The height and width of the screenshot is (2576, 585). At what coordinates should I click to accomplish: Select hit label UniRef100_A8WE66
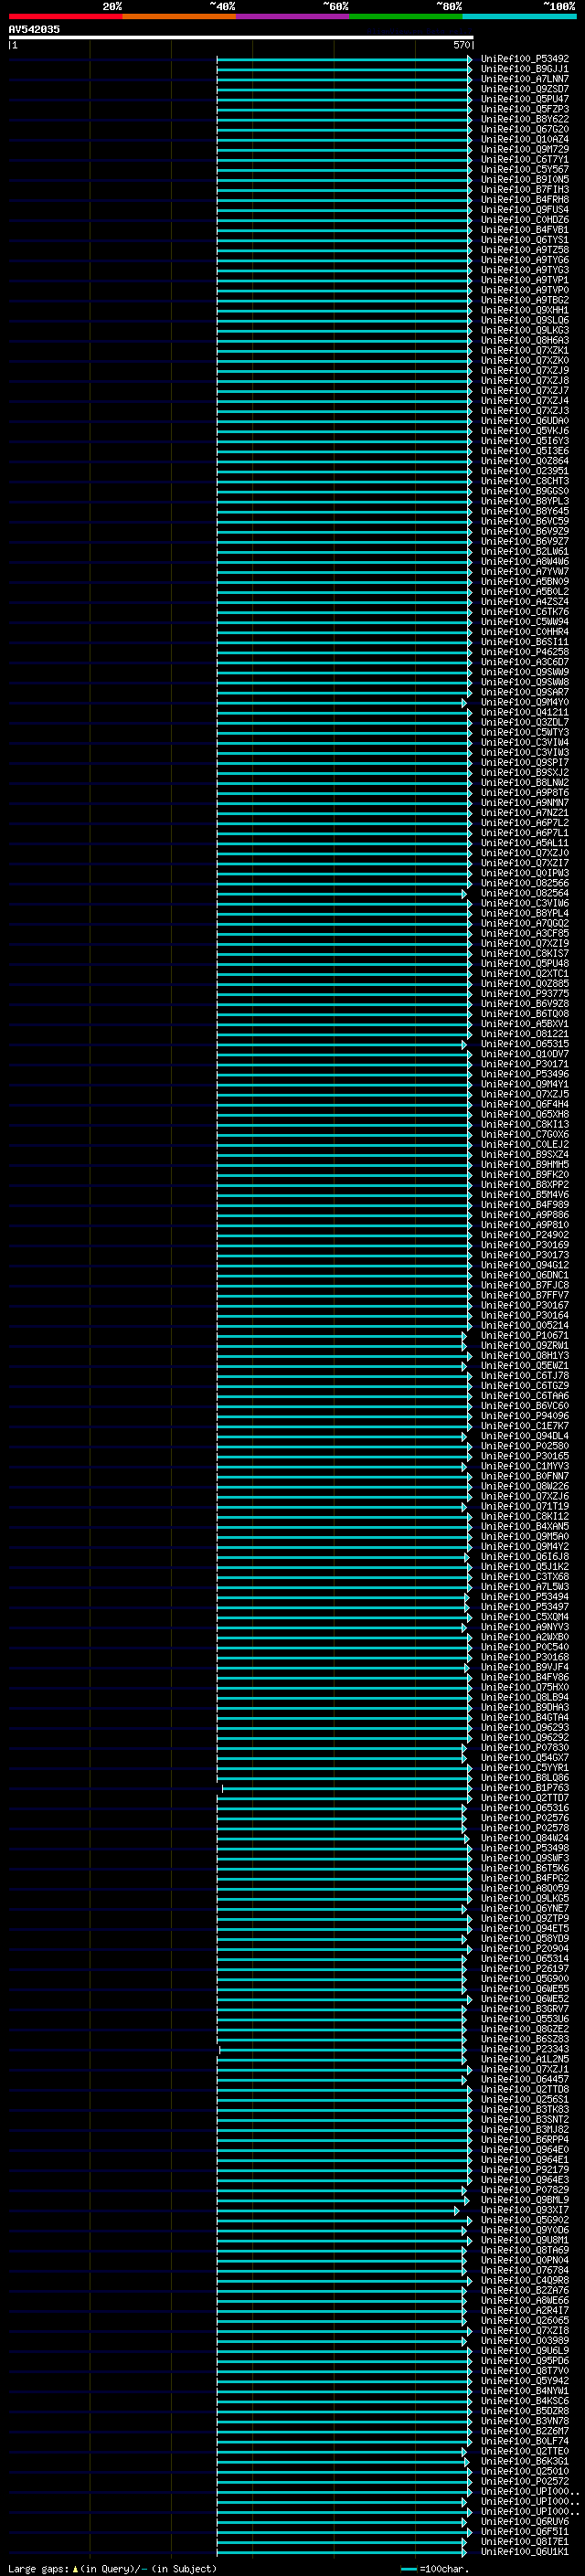coord(525,2299)
